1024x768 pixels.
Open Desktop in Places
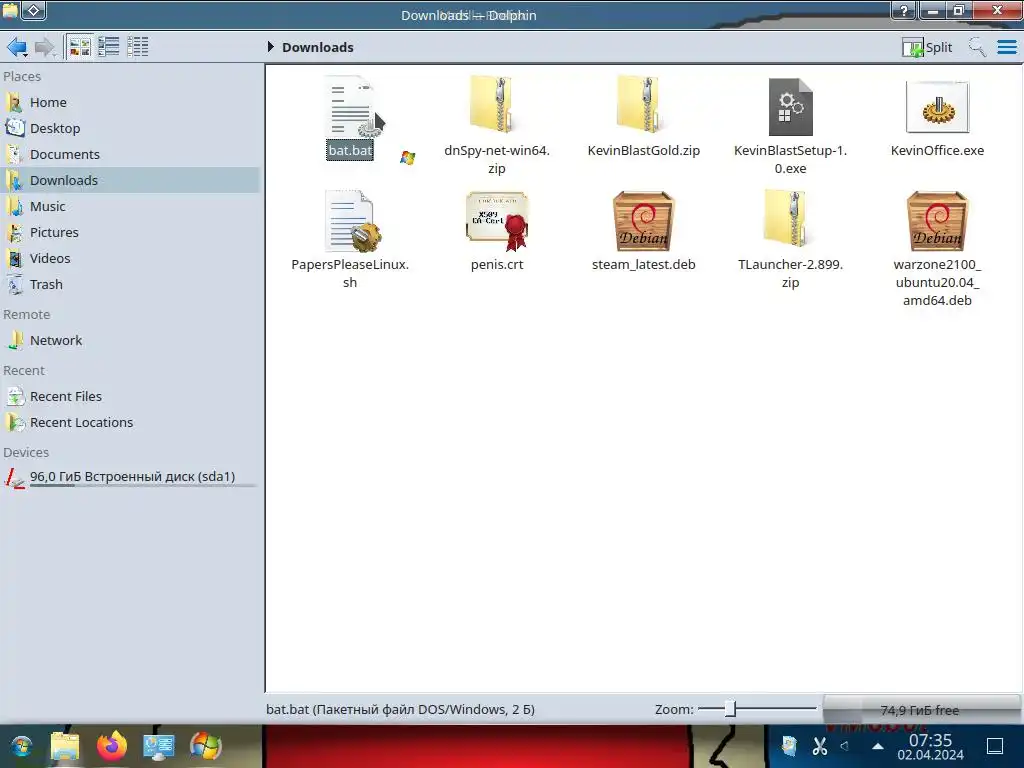[x=131, y=129]
